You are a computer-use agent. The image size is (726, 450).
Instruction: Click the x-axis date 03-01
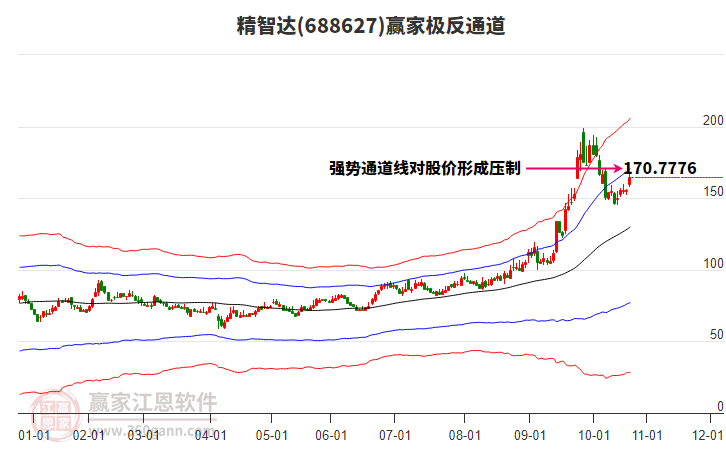[x=144, y=436]
